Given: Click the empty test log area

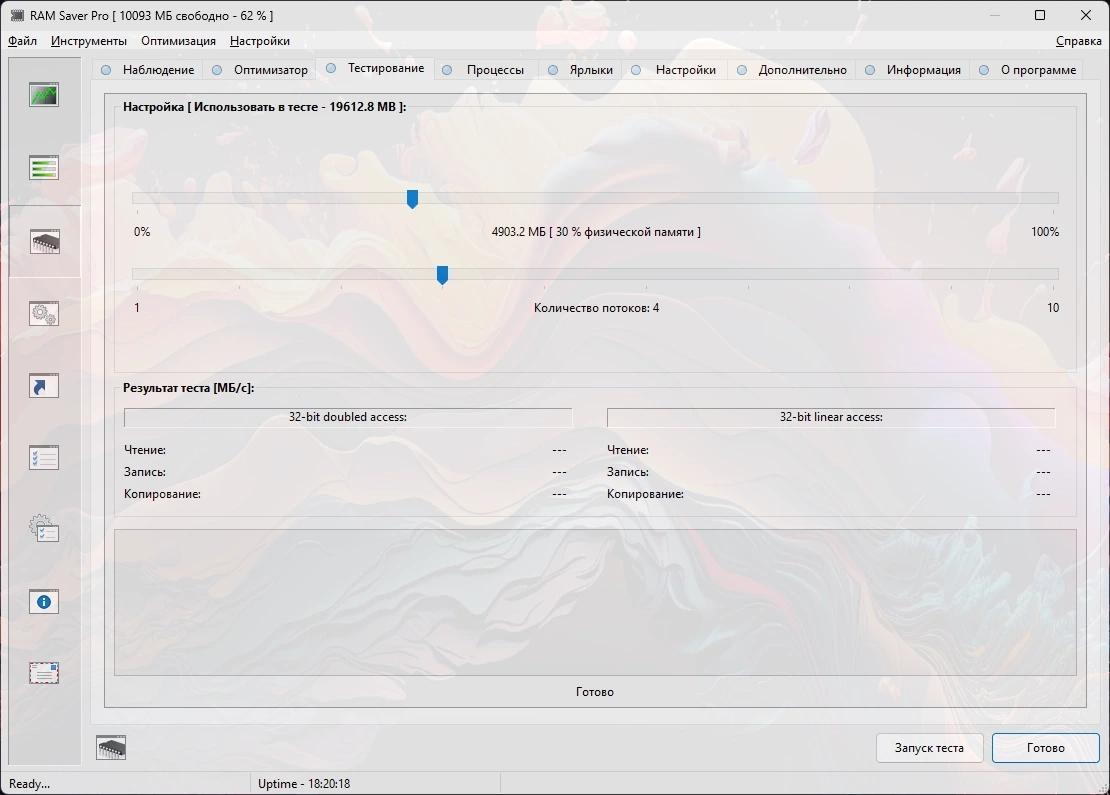Looking at the screenshot, I should pyautogui.click(x=595, y=602).
